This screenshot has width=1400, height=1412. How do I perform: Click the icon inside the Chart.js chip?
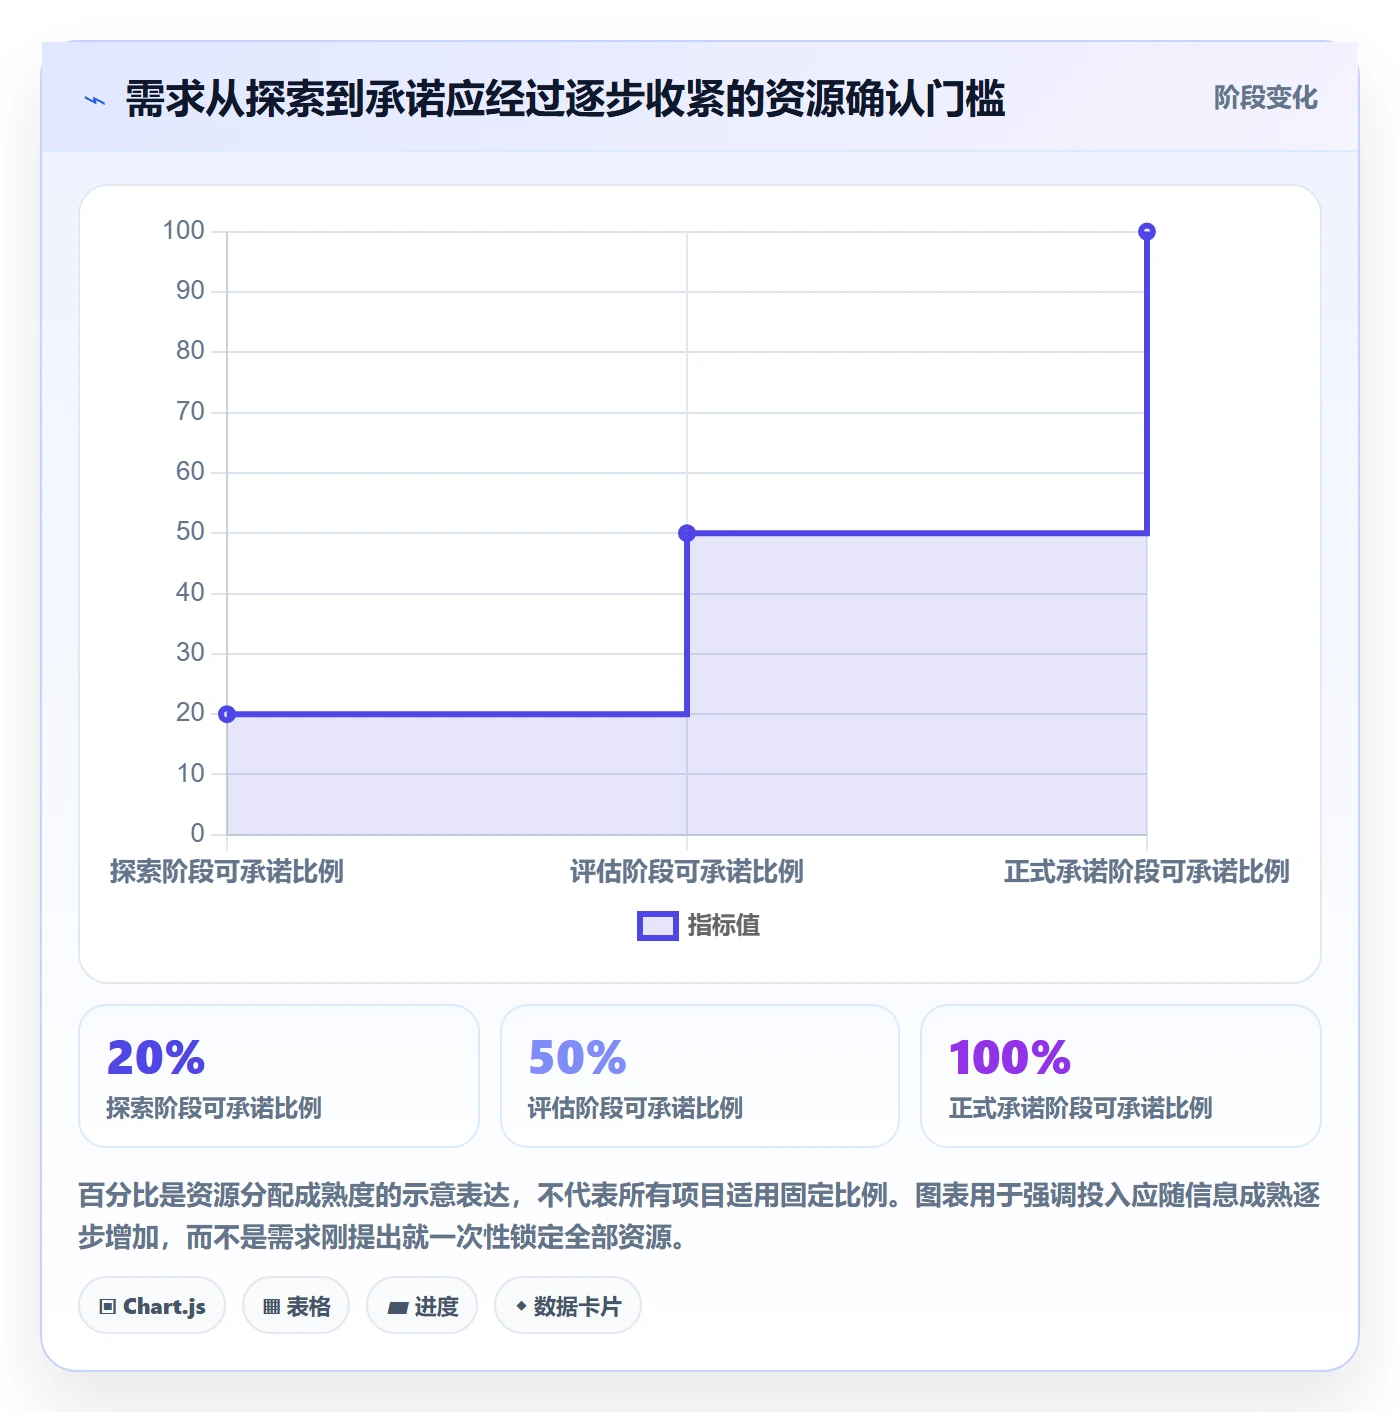click(x=108, y=1306)
